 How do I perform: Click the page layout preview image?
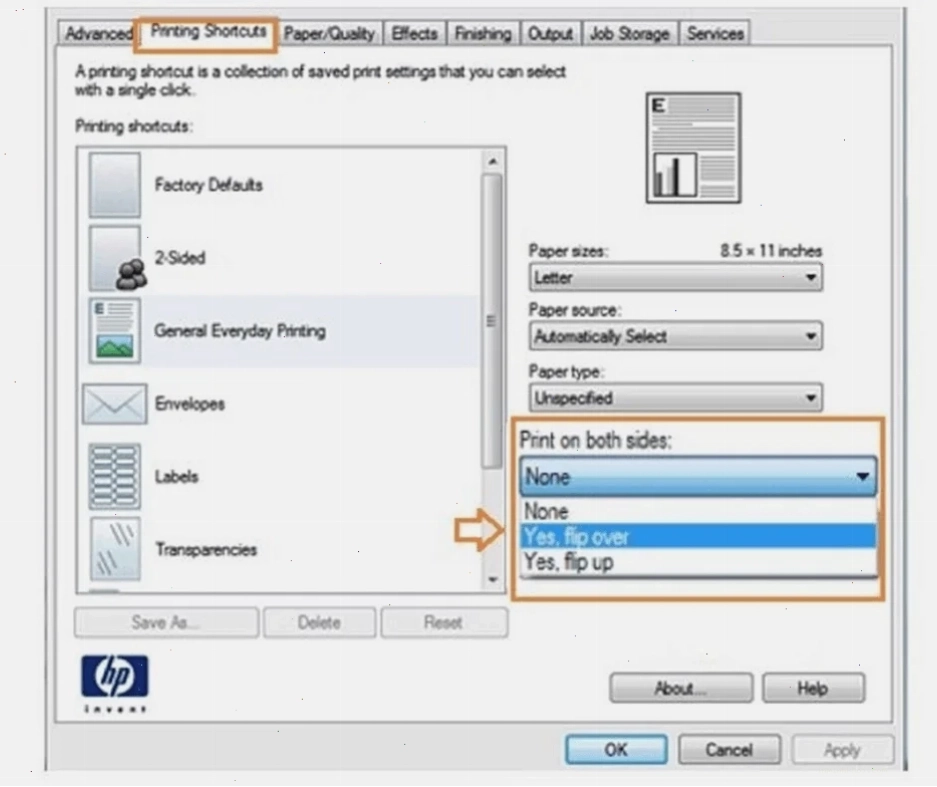[693, 148]
